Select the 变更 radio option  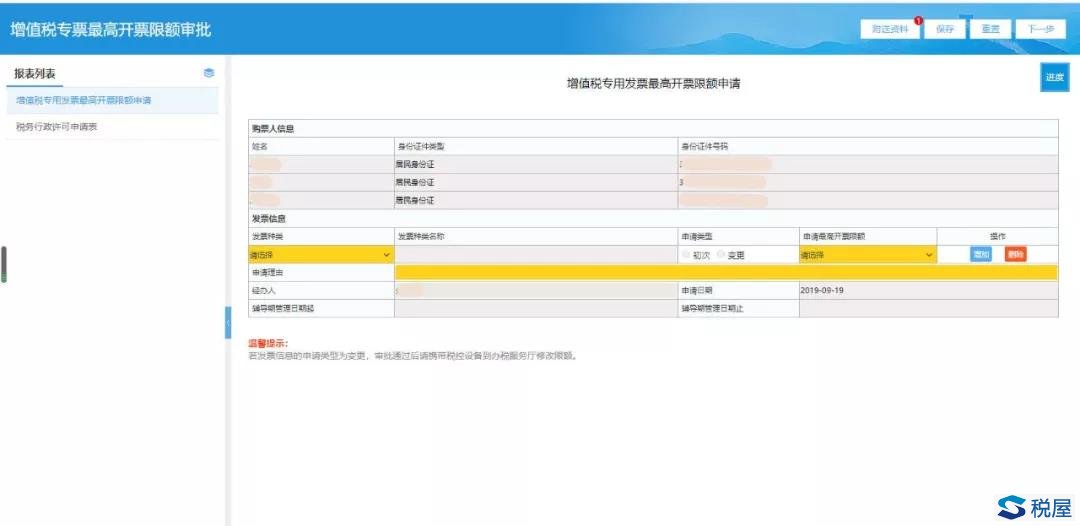(x=721, y=255)
